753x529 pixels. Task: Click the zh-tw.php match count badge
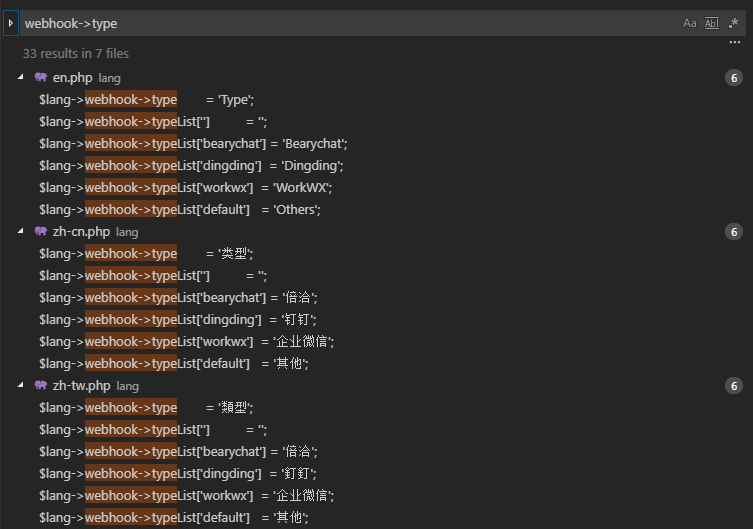coord(734,386)
